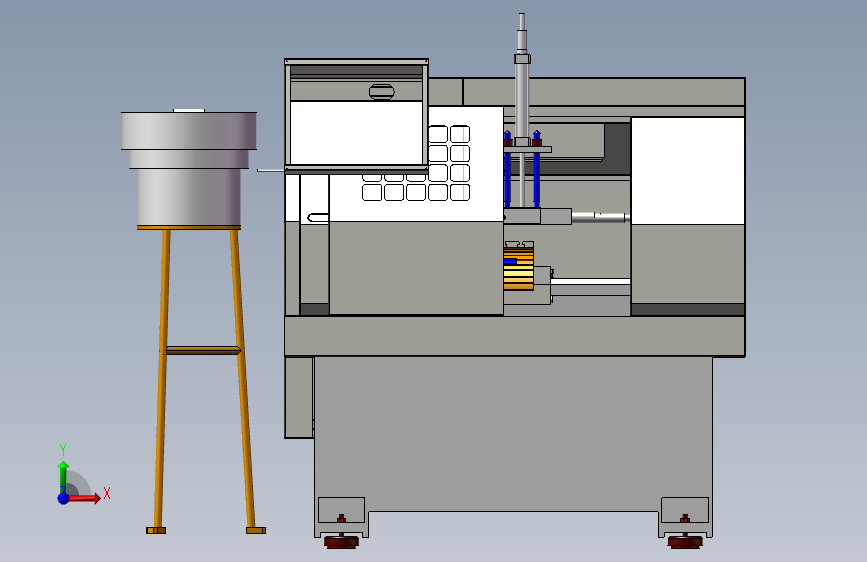Click the green Y axis arrow of the triad
867x562 pixels.
(64, 477)
